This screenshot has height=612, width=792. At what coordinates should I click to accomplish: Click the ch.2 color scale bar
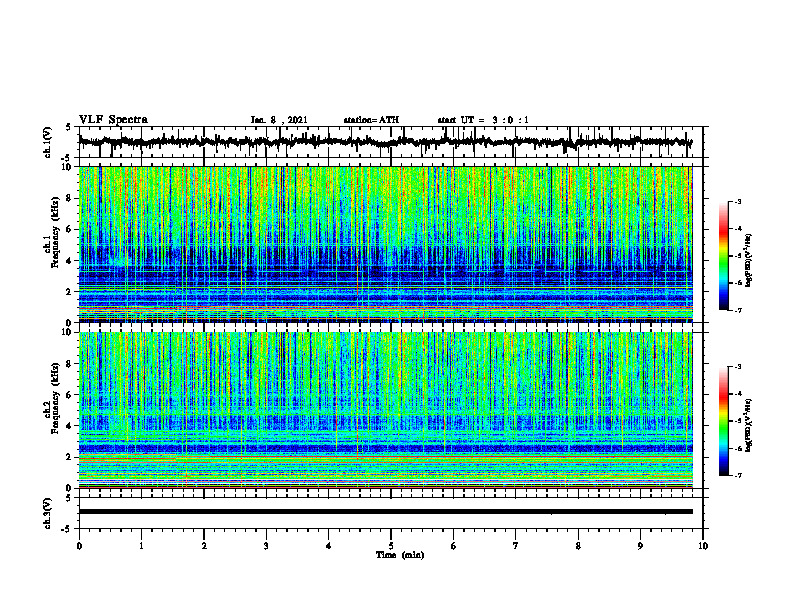(724, 421)
